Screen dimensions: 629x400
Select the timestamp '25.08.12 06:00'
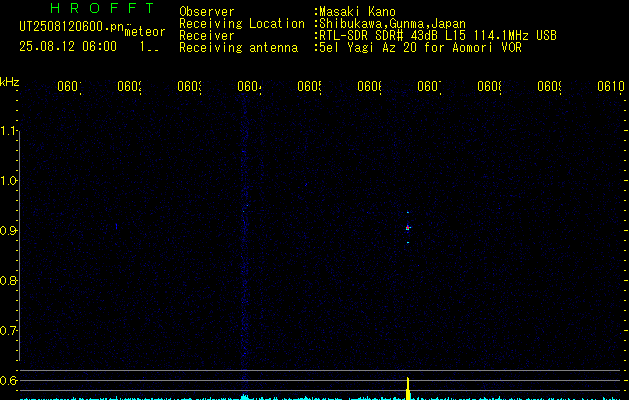68,46
